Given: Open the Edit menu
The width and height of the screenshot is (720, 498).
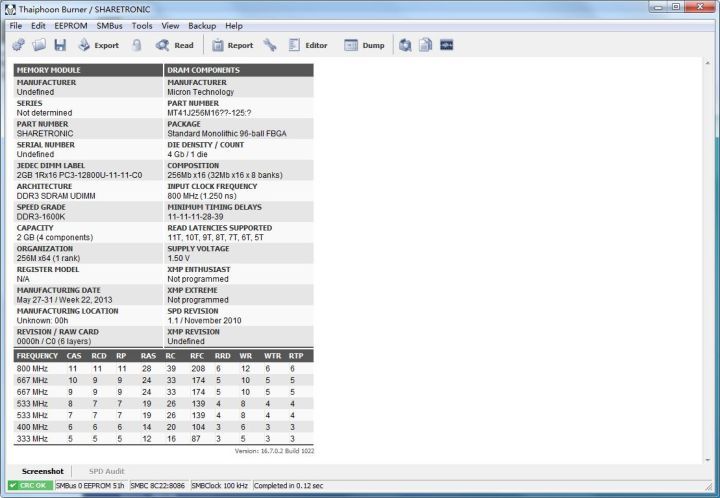Looking at the screenshot, I should point(38,26).
